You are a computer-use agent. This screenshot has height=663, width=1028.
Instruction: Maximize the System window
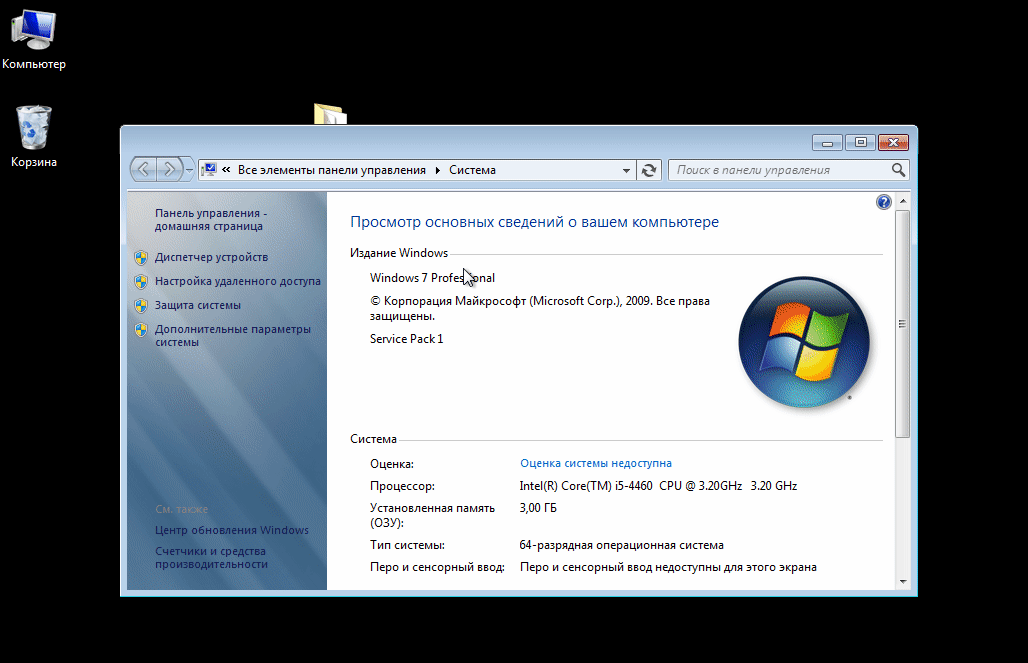click(860, 142)
